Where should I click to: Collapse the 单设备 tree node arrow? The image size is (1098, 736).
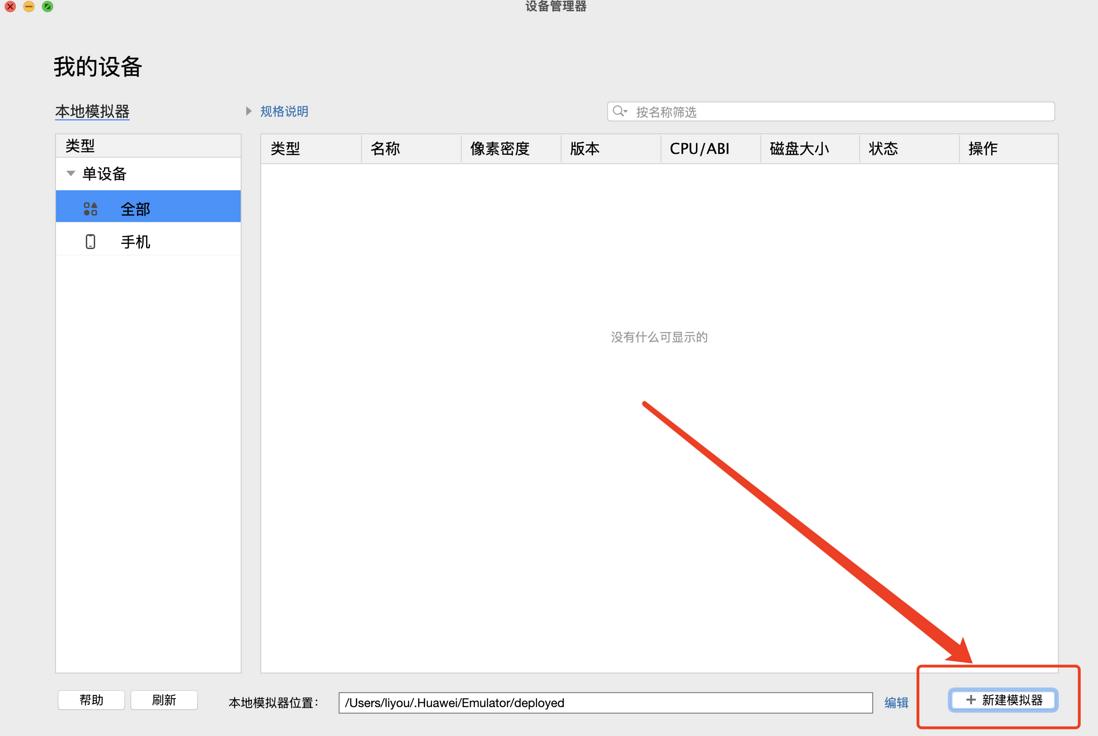[x=71, y=174]
